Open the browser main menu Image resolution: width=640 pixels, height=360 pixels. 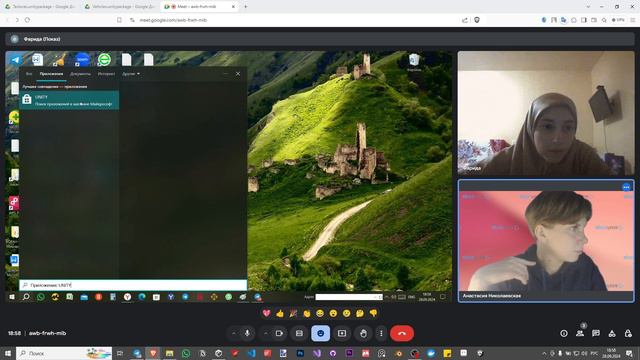click(632, 20)
